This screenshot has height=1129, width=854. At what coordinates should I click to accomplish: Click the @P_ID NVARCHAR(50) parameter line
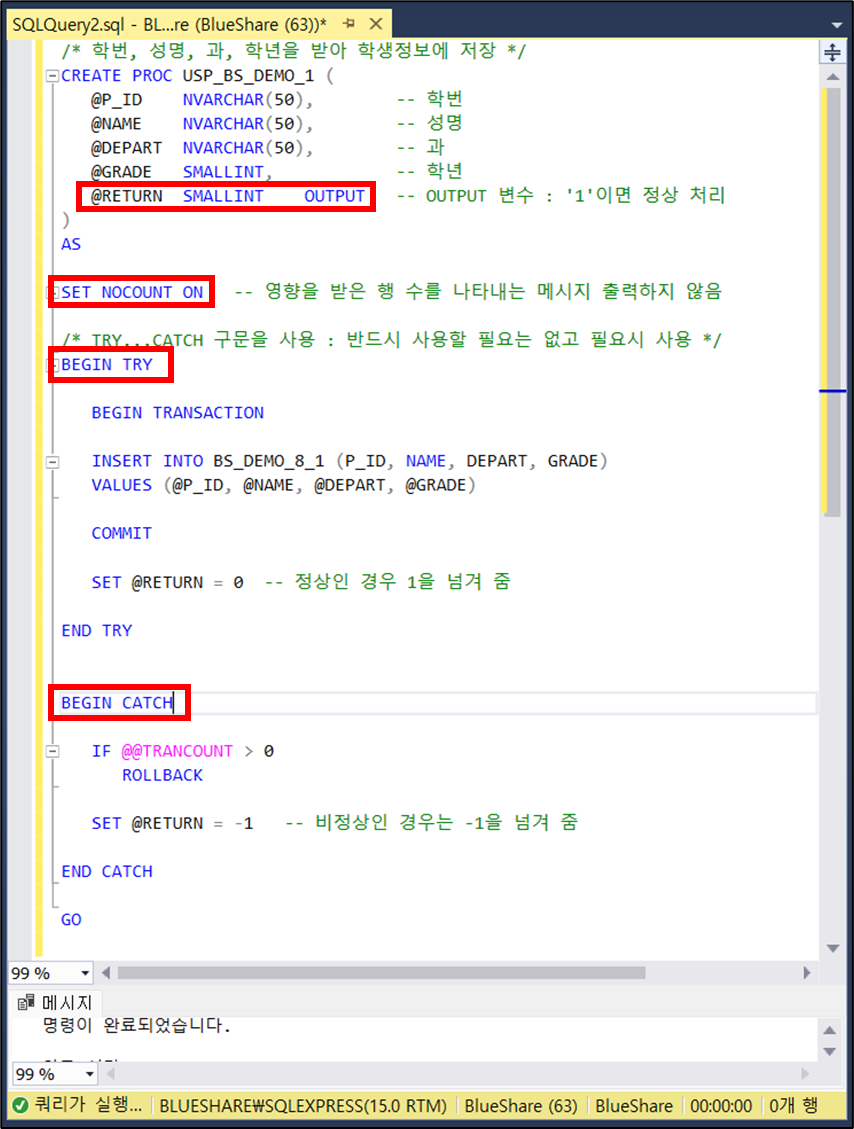(202, 99)
